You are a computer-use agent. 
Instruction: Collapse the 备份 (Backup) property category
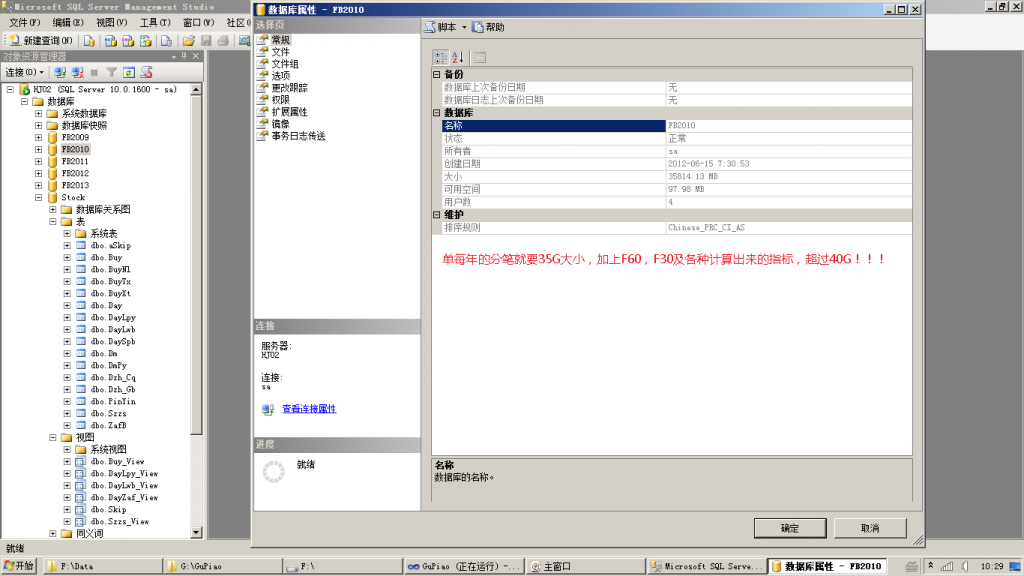click(437, 74)
